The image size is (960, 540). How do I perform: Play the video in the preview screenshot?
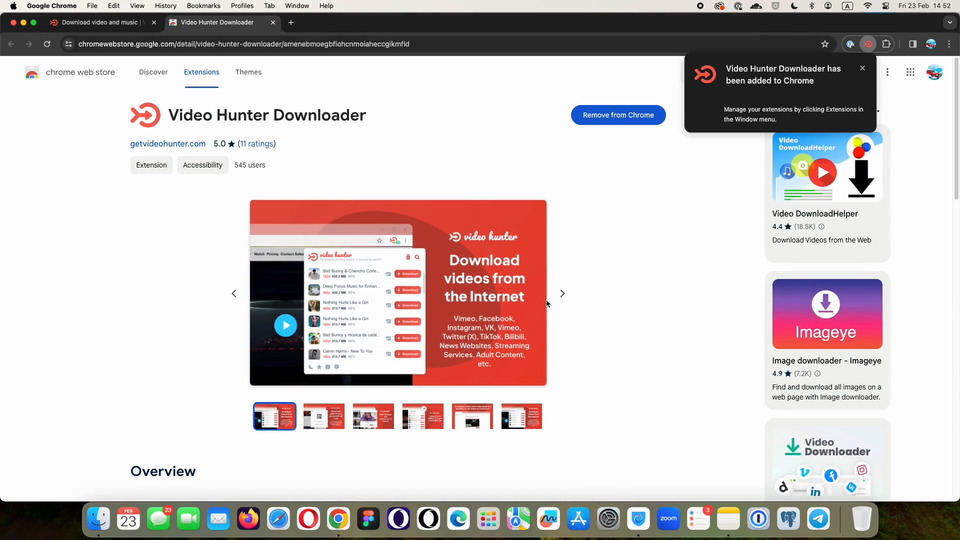(x=285, y=325)
